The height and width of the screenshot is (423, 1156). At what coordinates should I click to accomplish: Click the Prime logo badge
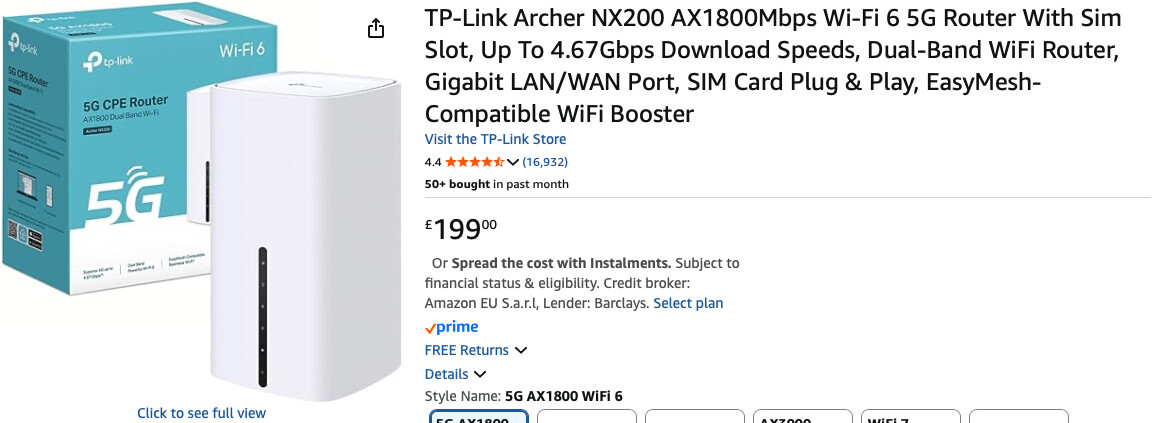[x=452, y=327]
